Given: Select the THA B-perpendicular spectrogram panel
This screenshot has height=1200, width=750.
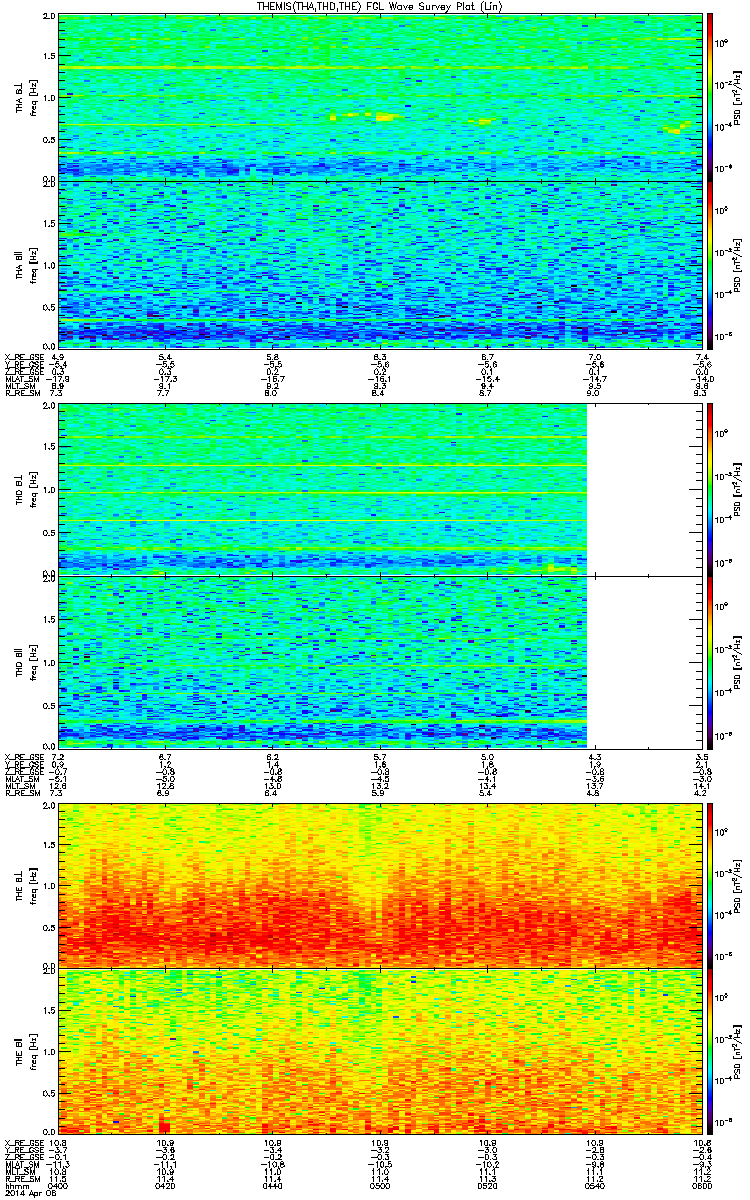Looking at the screenshot, I should coord(379,97).
